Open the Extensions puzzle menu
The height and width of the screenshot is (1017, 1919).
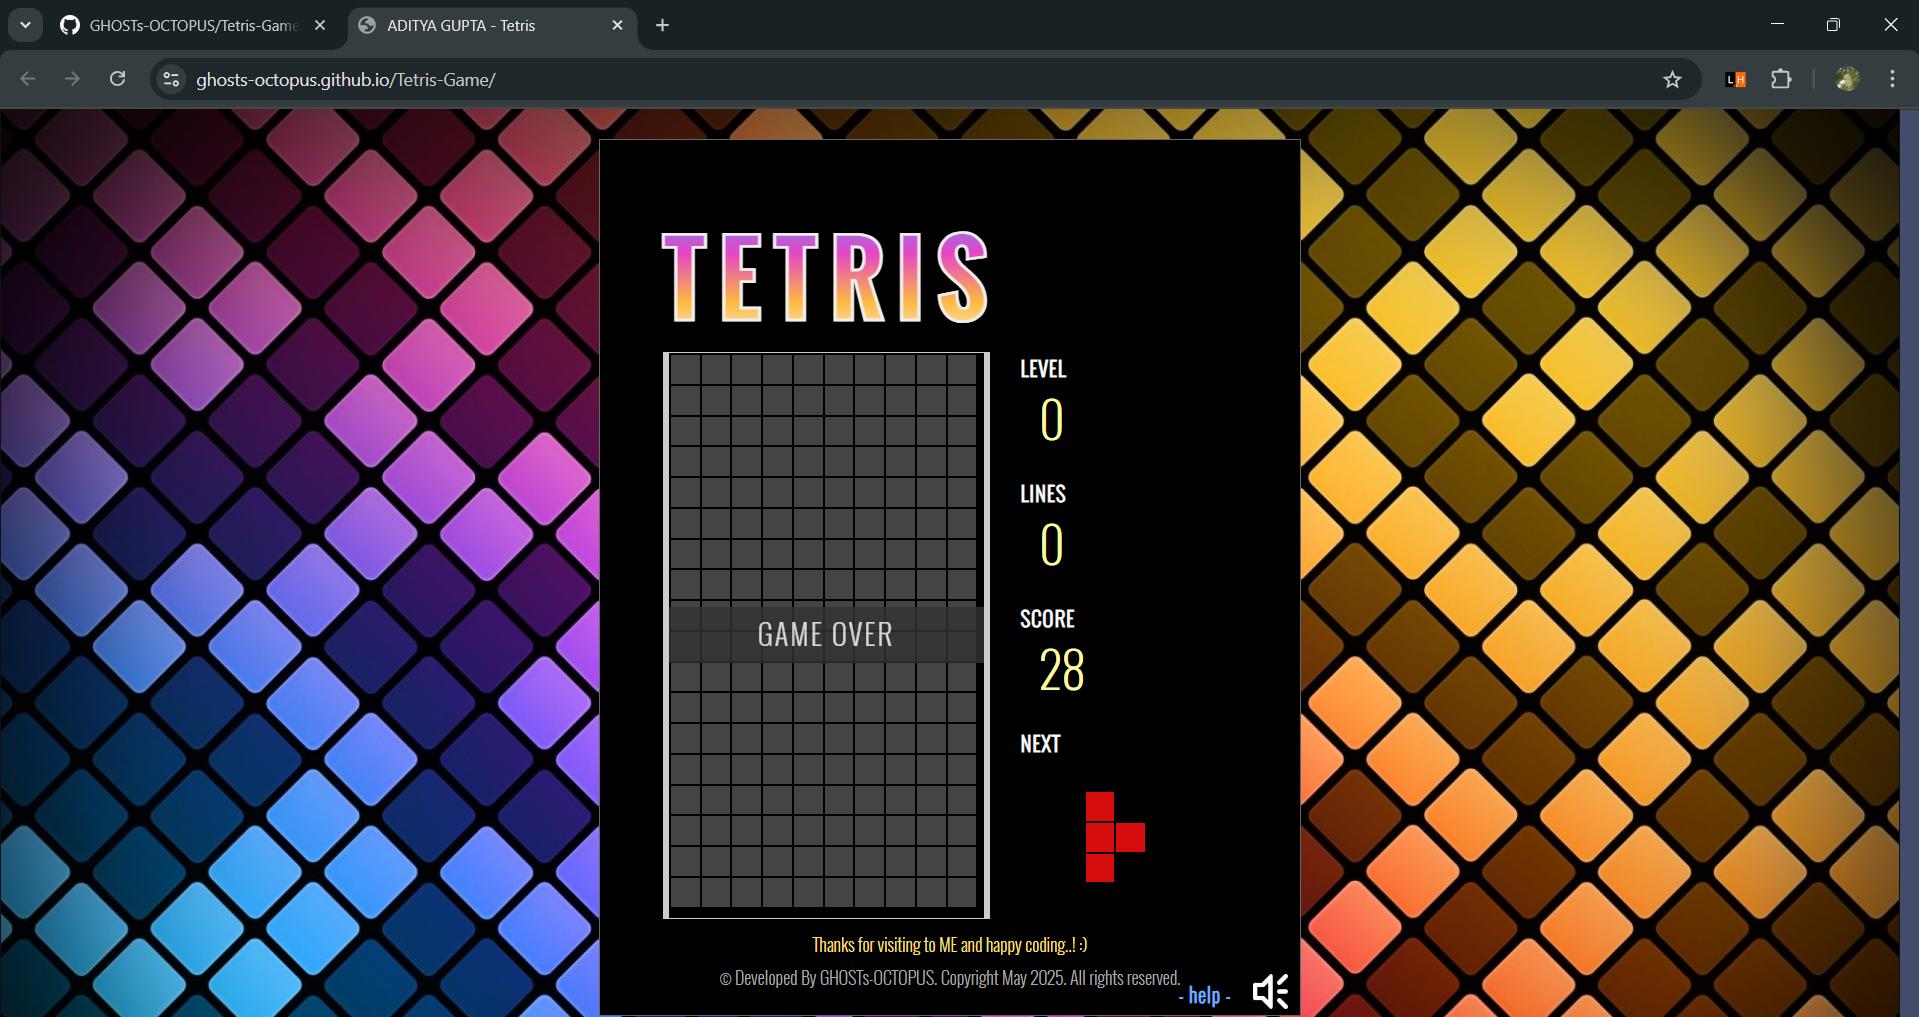click(x=1781, y=79)
